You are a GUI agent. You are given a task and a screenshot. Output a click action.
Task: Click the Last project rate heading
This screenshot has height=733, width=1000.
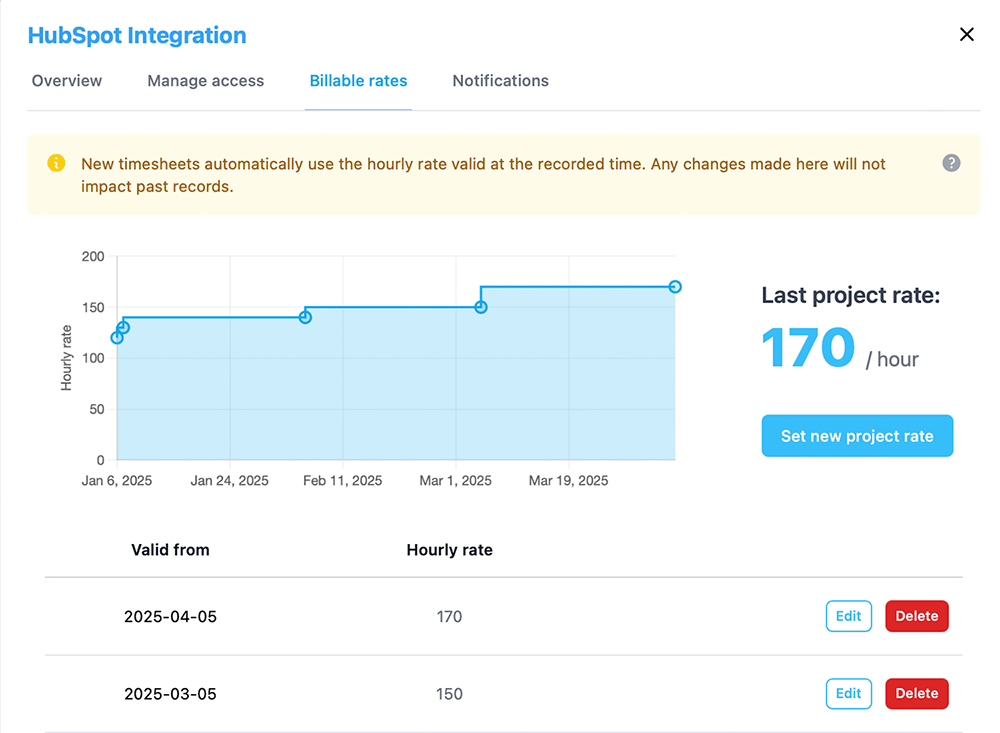851,295
